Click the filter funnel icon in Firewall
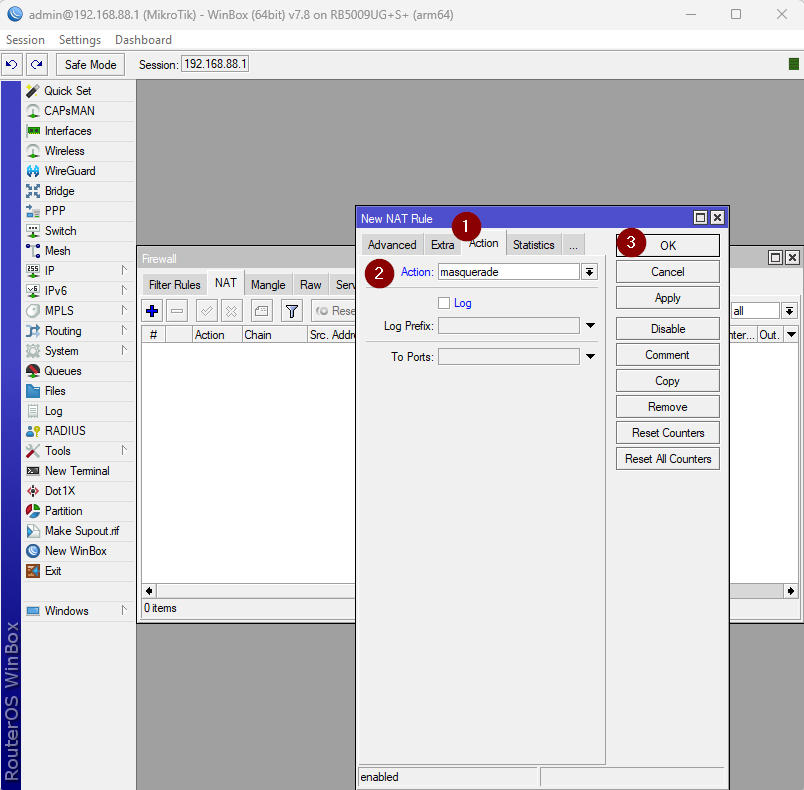The height and width of the screenshot is (790, 804). pos(291,311)
